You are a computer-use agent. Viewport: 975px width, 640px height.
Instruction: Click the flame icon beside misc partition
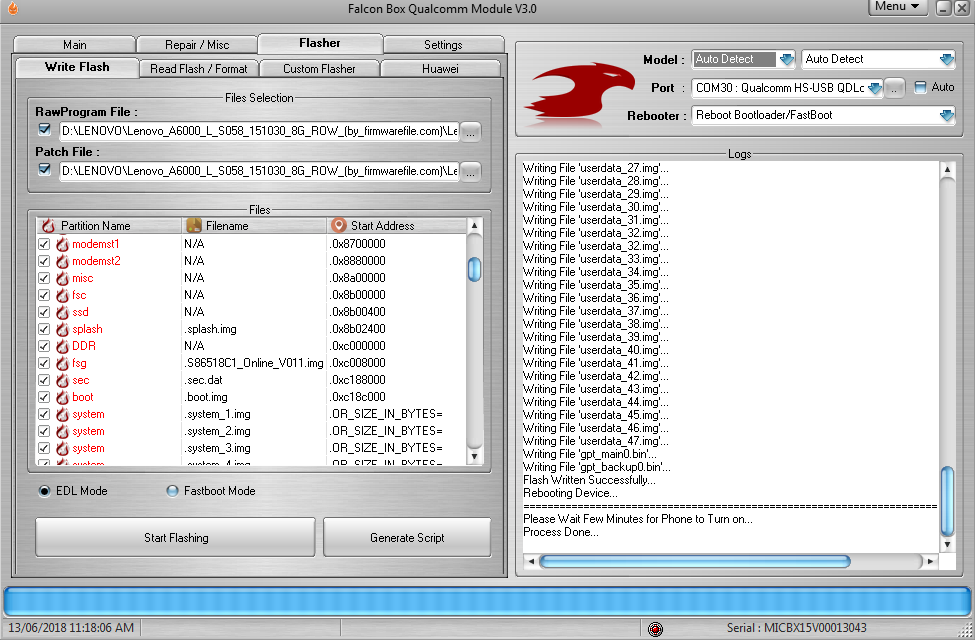[62, 278]
